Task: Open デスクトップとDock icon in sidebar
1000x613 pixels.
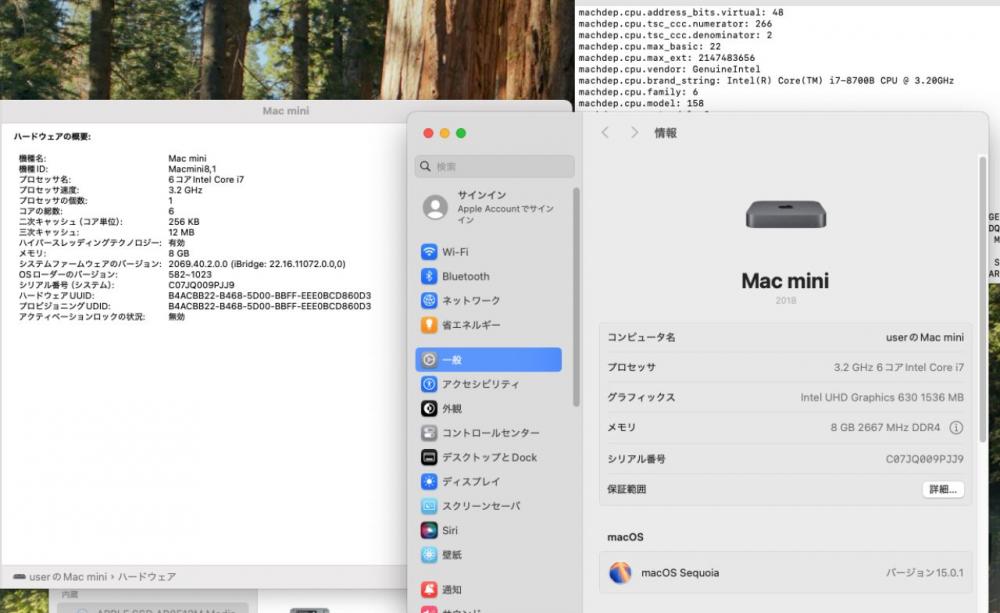Action: (x=429, y=457)
